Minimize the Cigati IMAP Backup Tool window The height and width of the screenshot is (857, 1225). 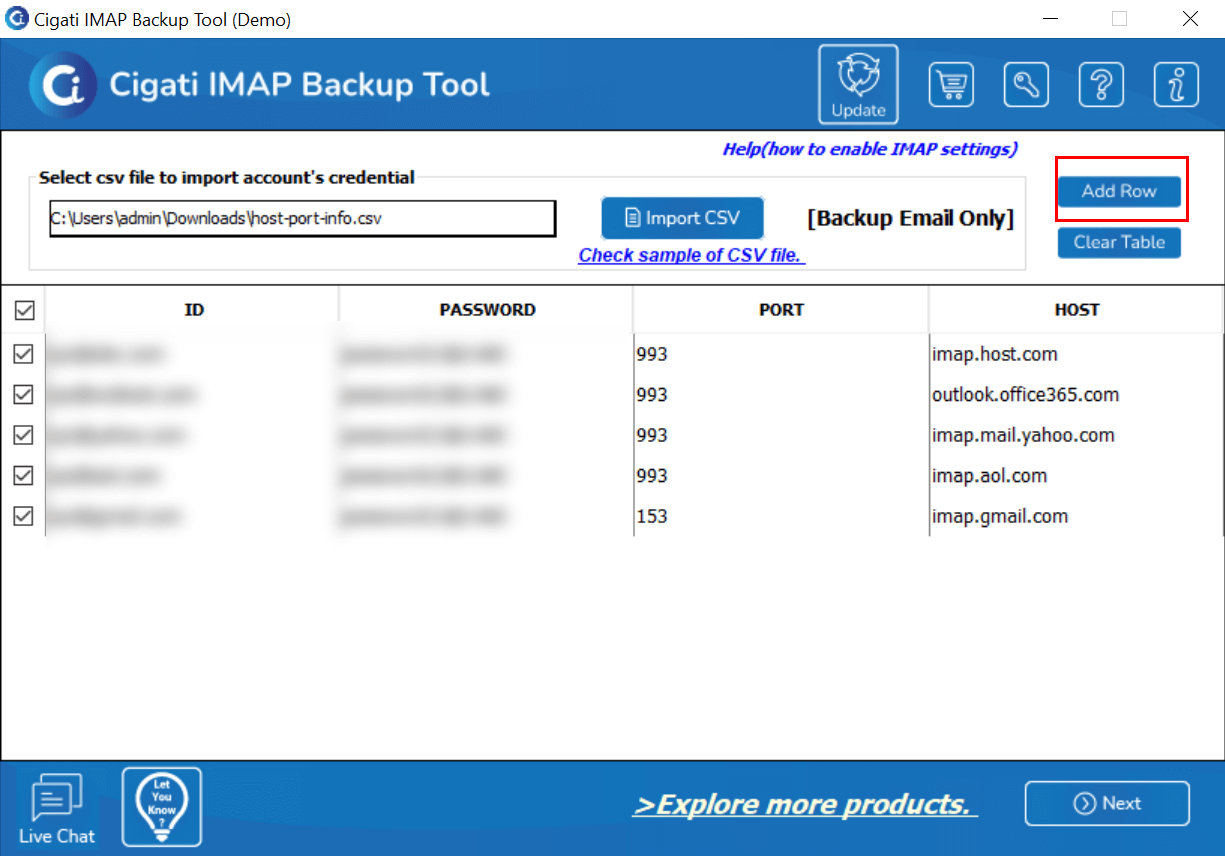coord(1050,19)
